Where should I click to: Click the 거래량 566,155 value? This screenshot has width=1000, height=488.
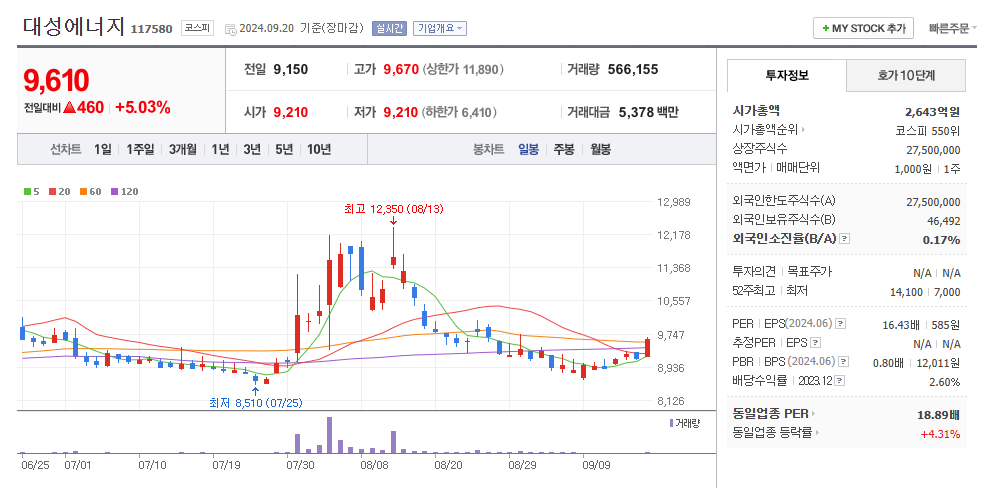[x=633, y=70]
